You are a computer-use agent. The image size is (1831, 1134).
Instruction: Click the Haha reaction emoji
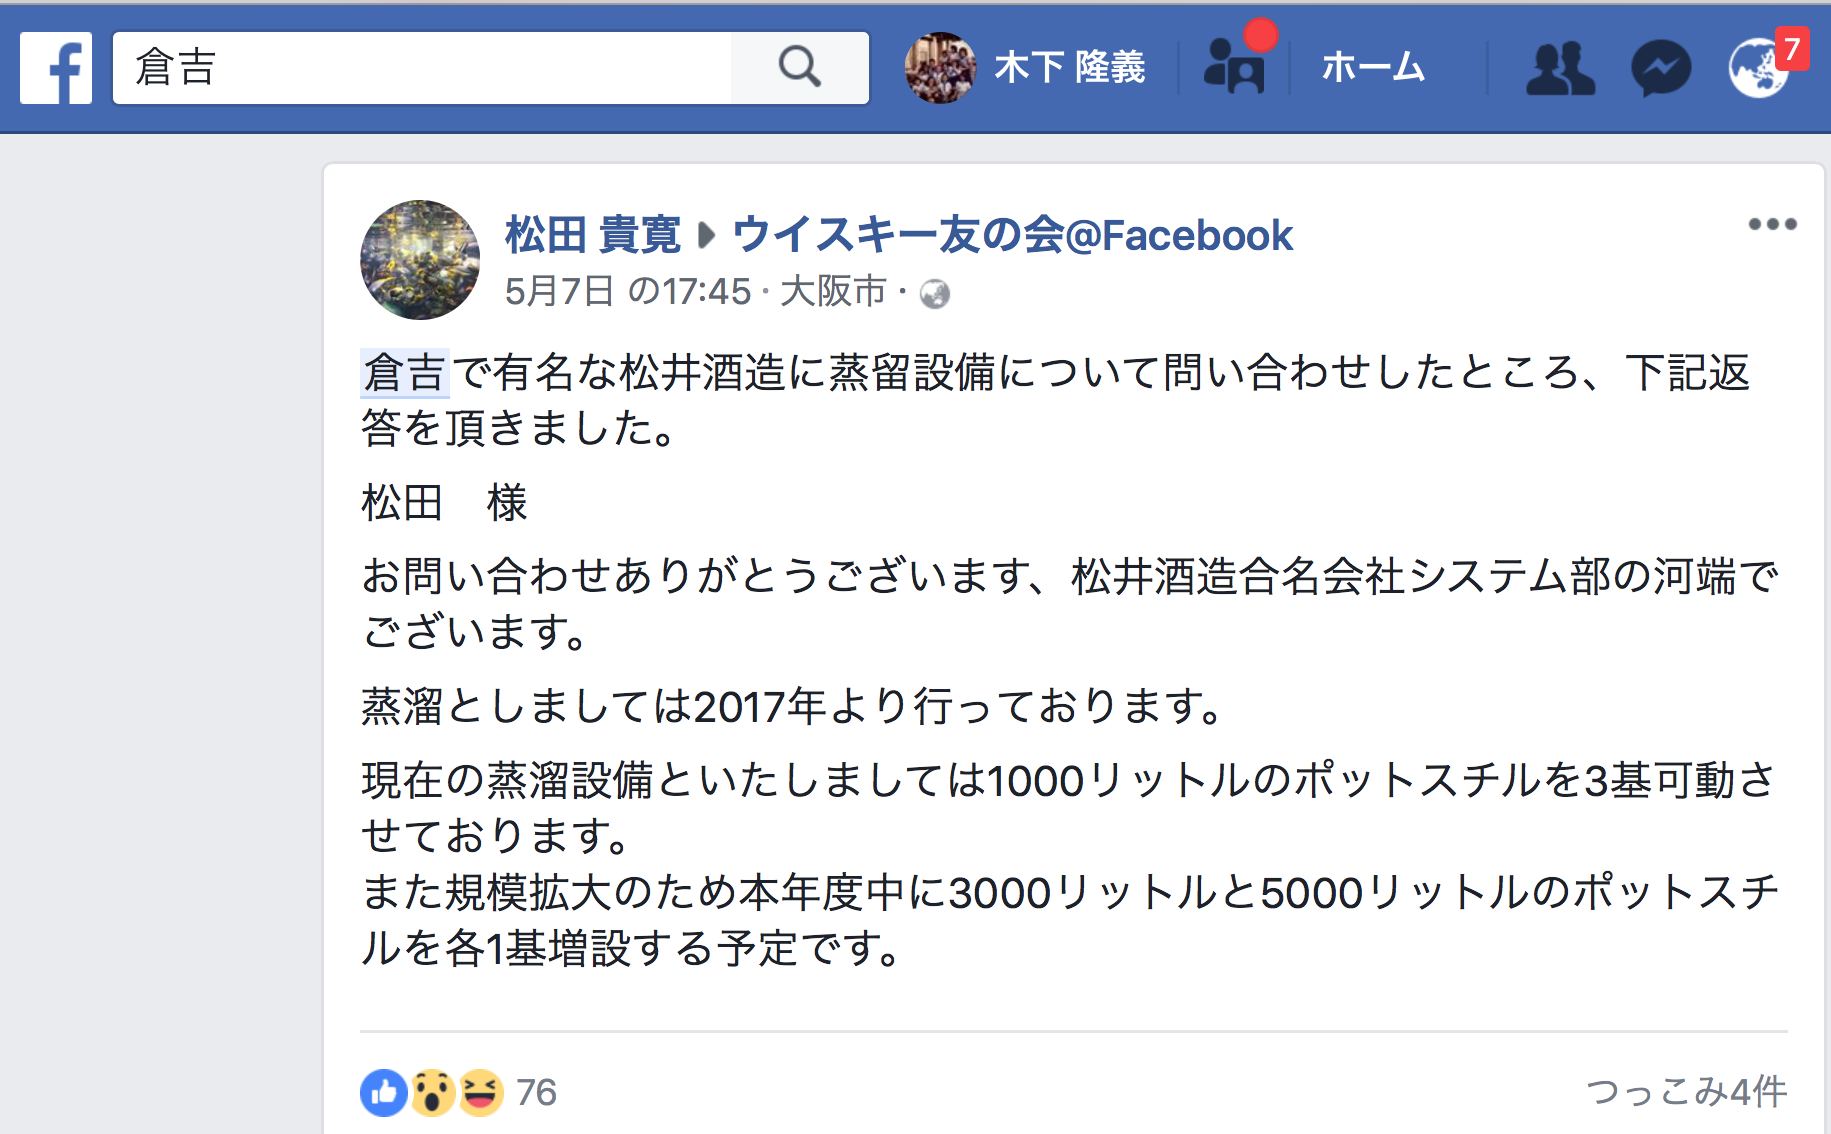click(480, 1093)
